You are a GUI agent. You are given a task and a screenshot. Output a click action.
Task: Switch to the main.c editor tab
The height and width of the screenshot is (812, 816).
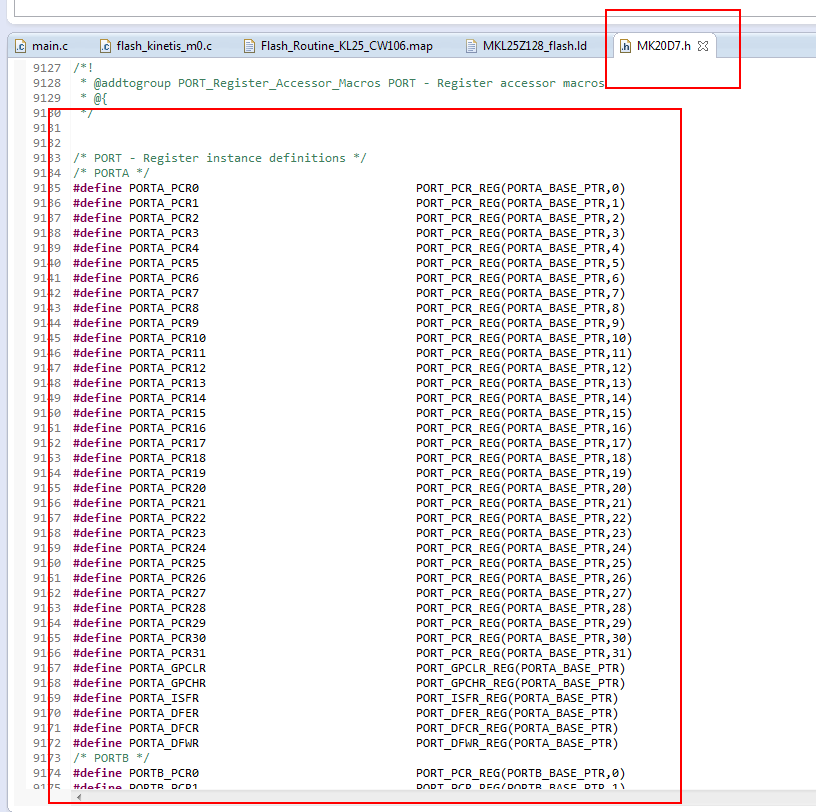point(42,46)
